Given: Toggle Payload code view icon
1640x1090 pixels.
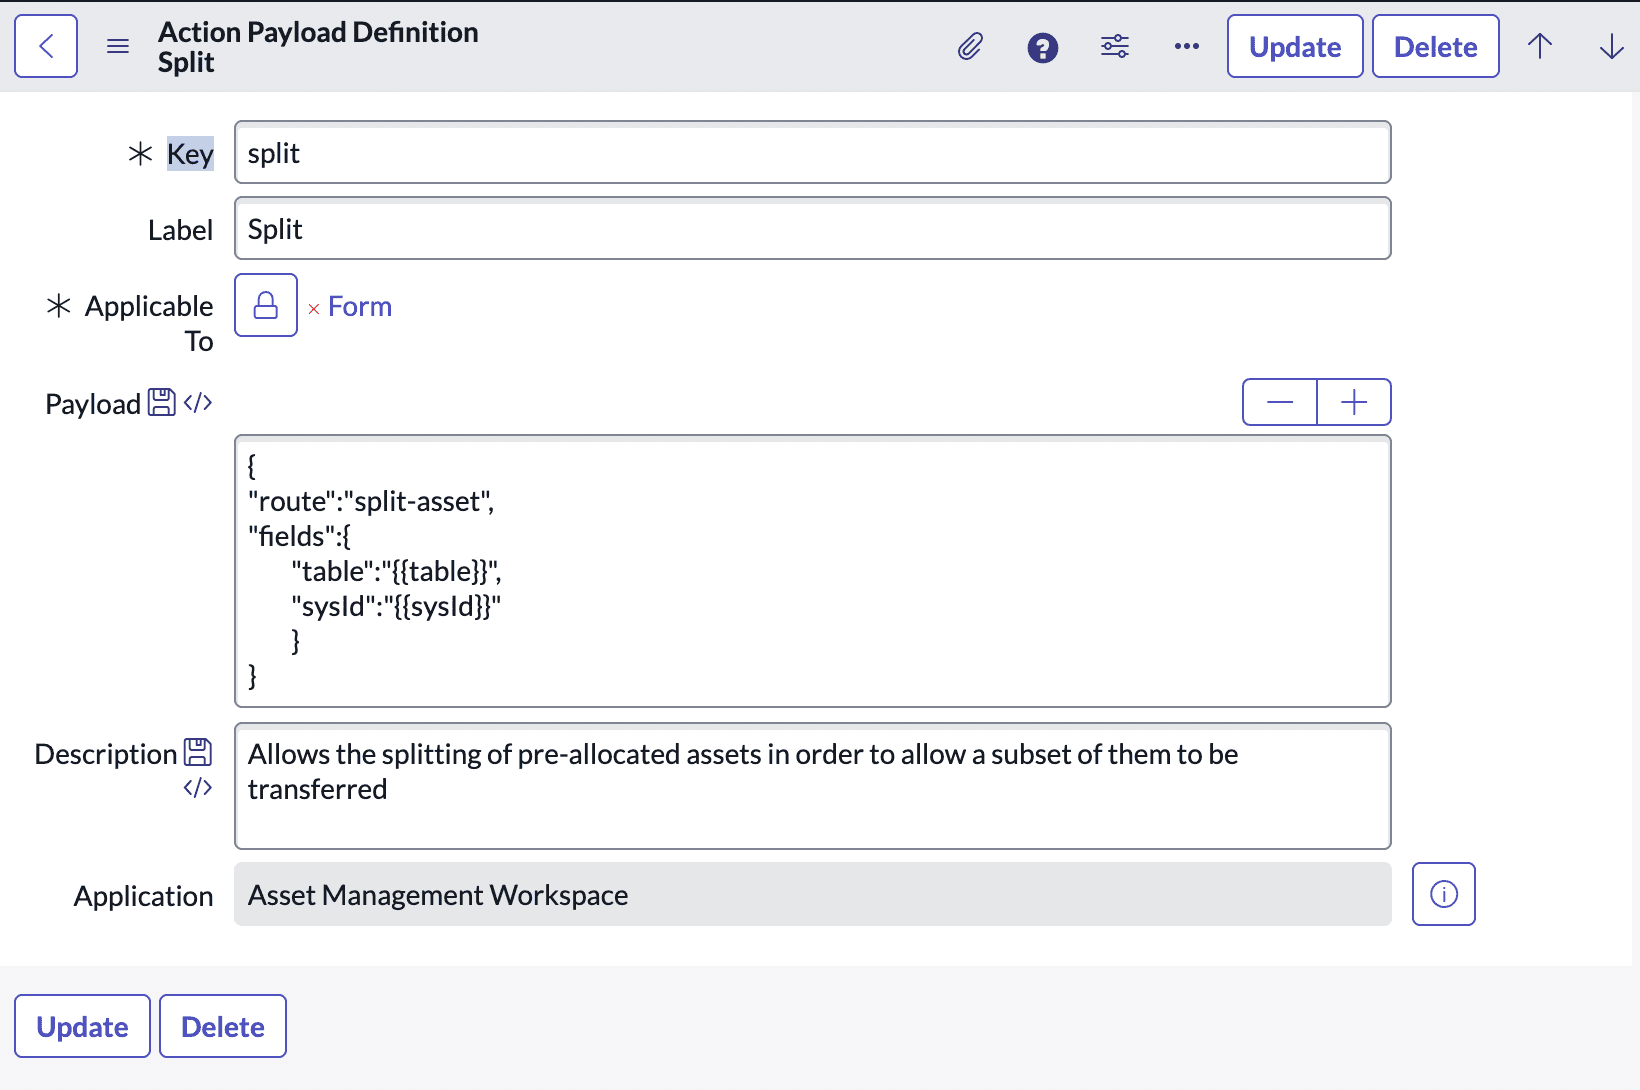Looking at the screenshot, I should (x=198, y=402).
